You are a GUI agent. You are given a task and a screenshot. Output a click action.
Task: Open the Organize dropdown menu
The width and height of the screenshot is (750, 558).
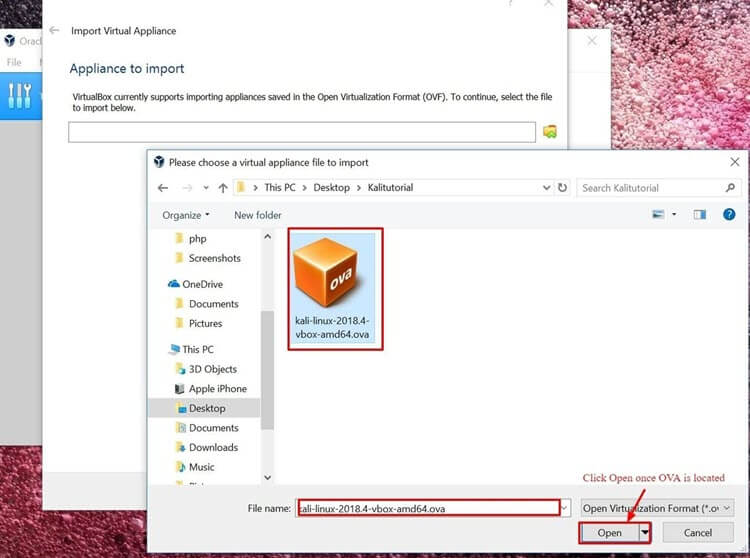pos(186,215)
